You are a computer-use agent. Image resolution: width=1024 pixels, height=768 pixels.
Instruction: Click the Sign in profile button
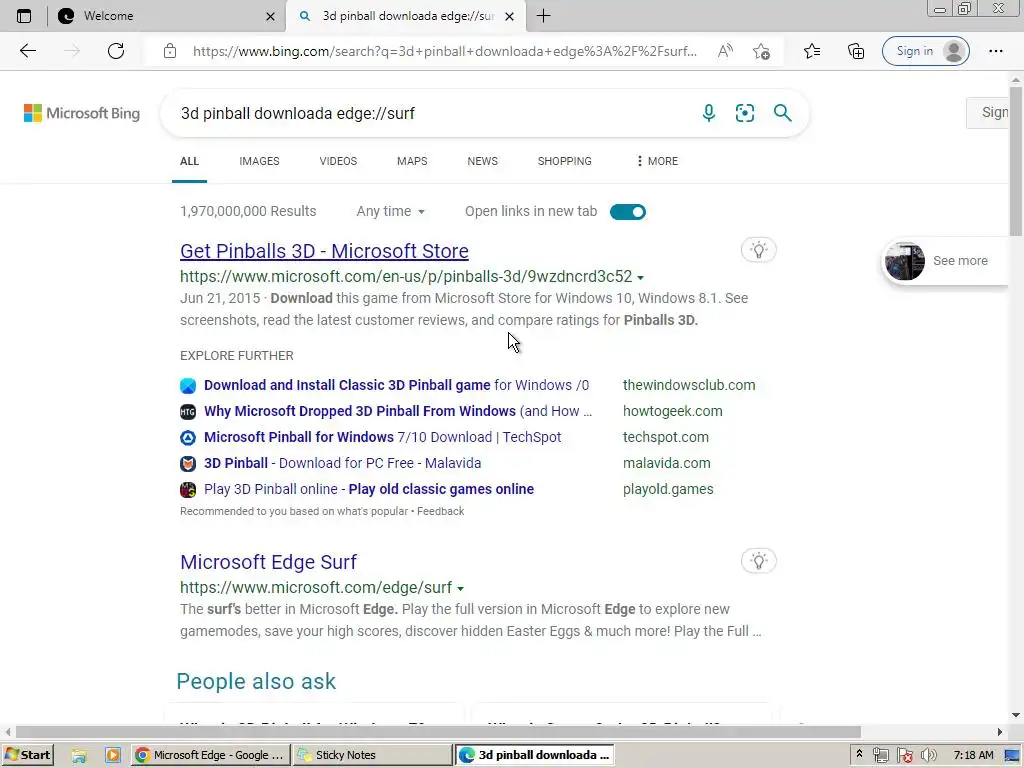pos(925,51)
